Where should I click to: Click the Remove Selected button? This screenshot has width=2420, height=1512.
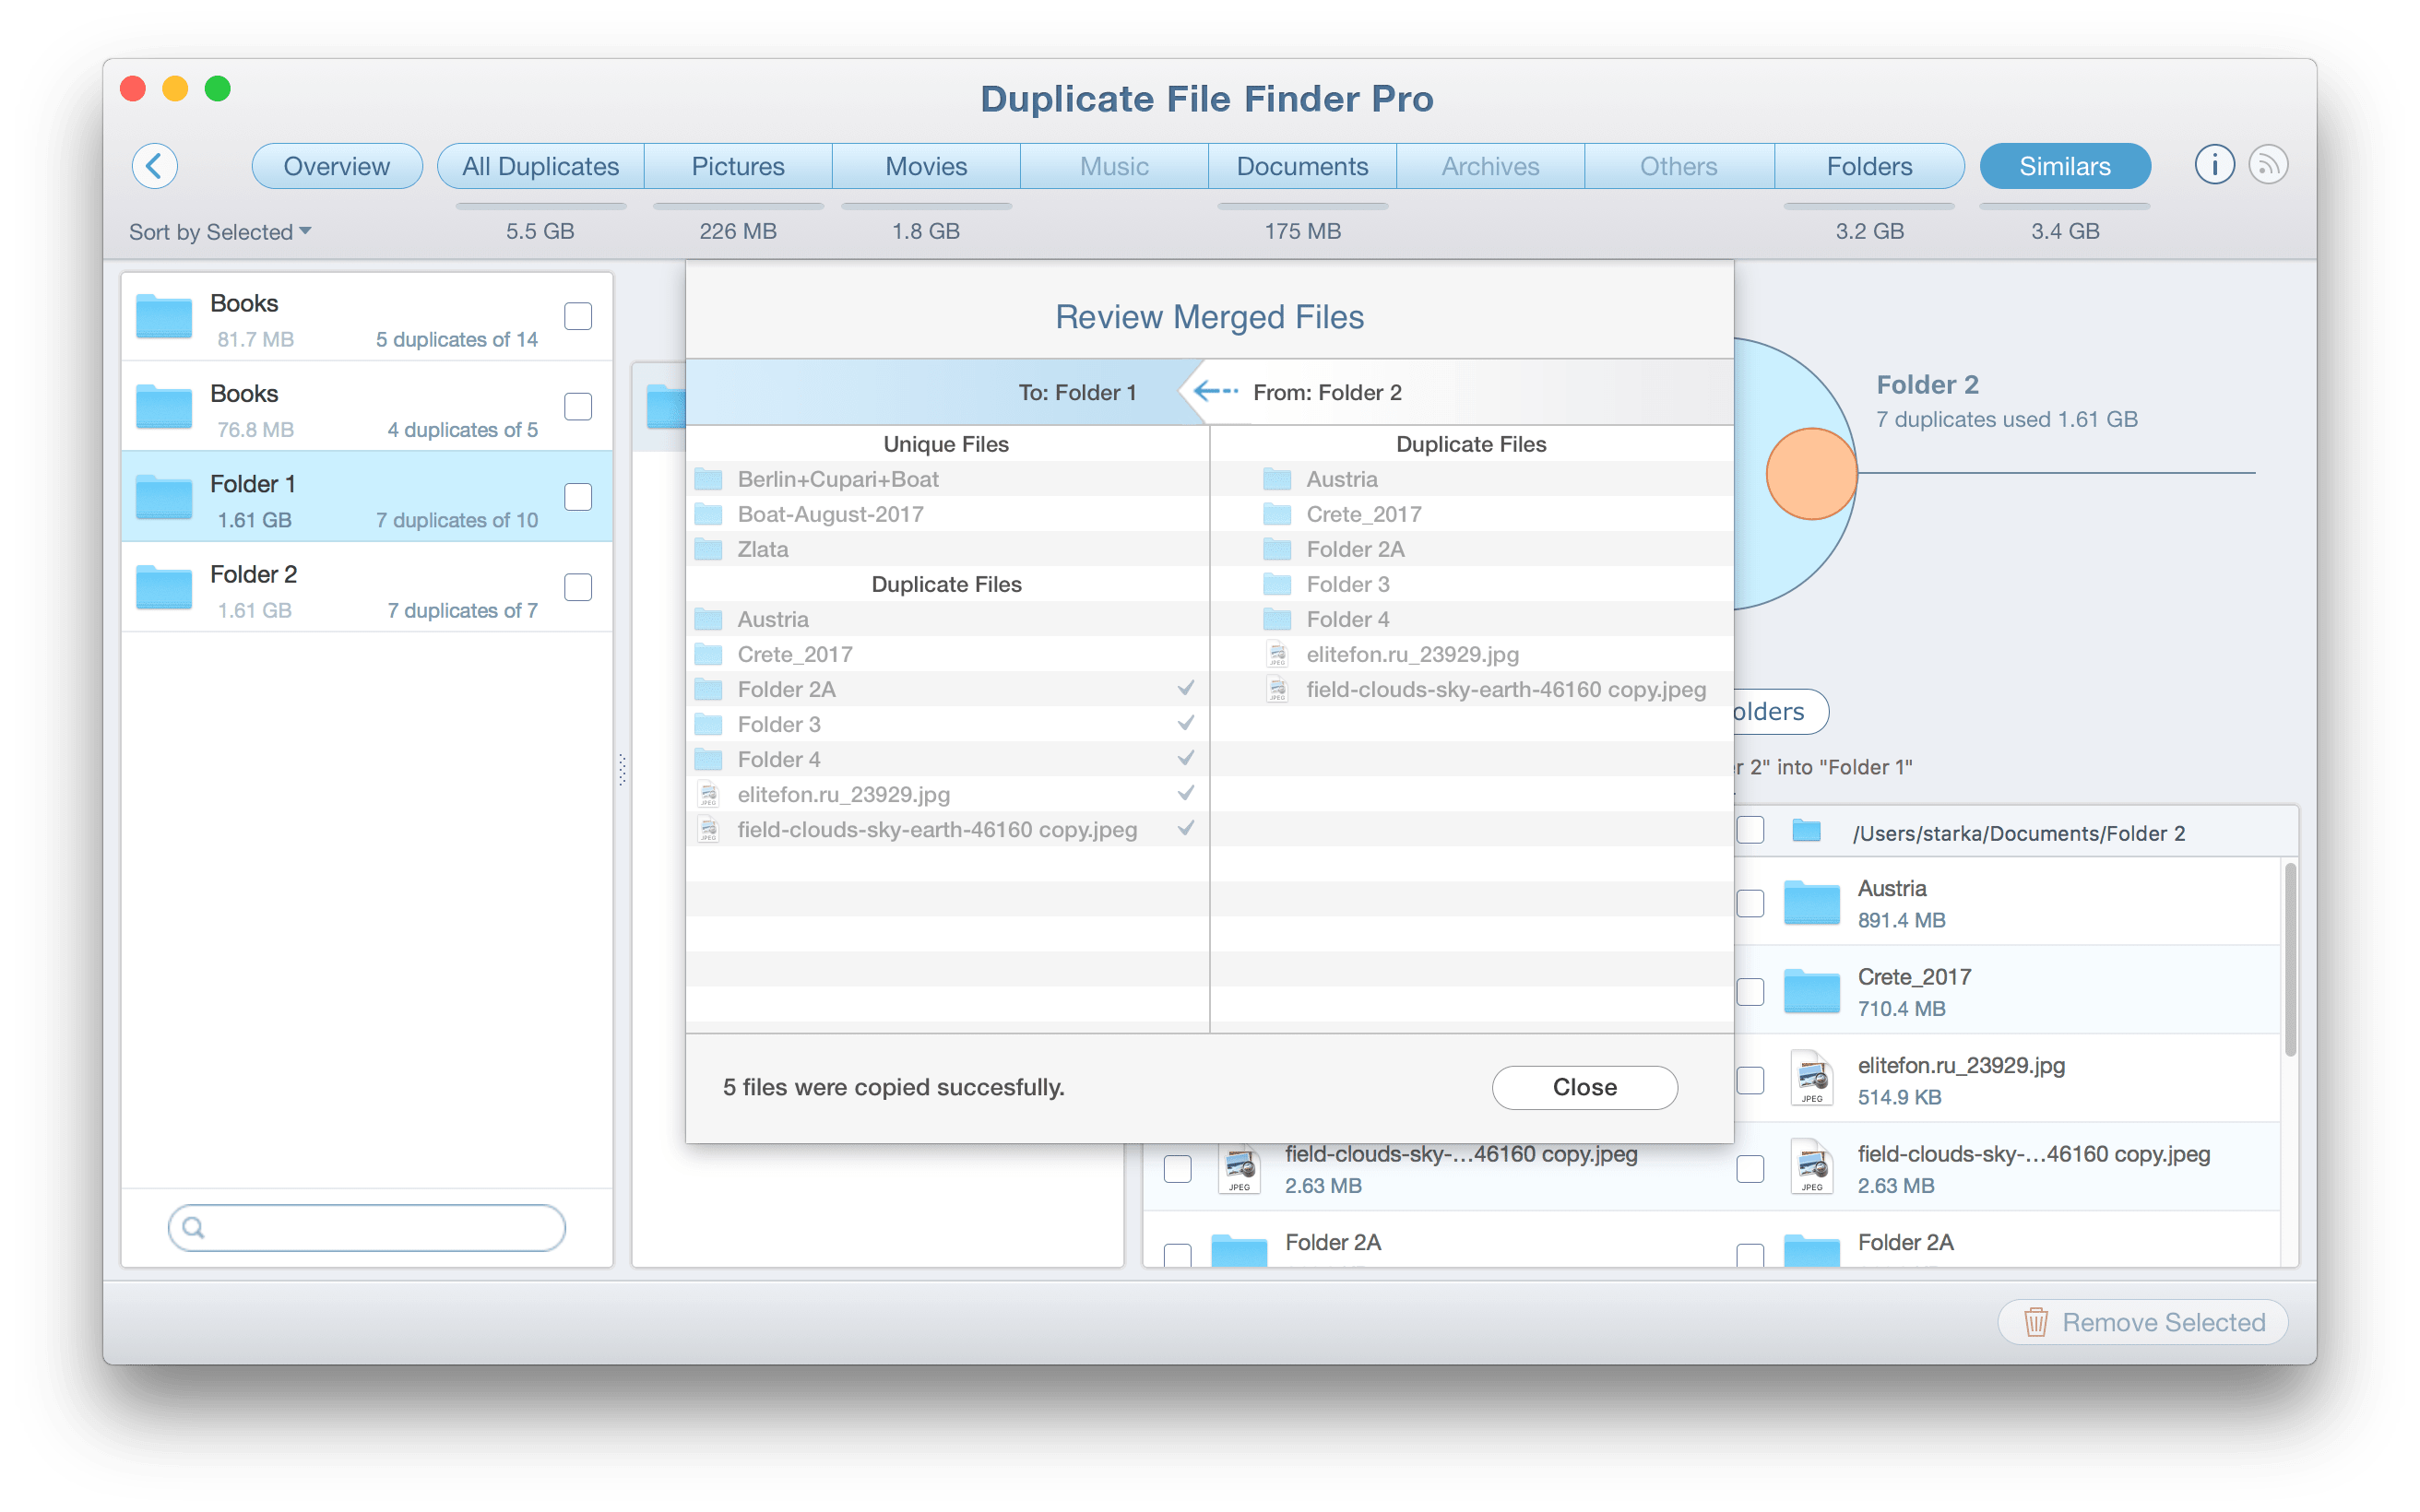[x=2142, y=1322]
